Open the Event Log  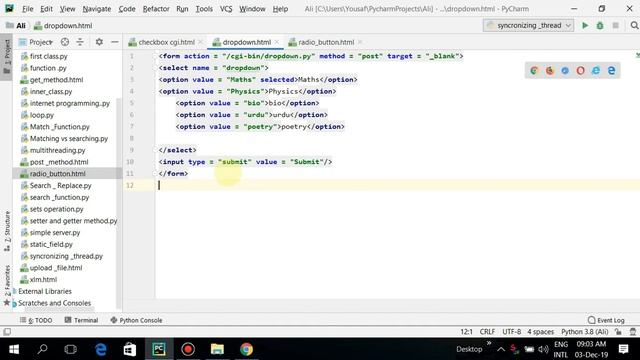(x=606, y=320)
